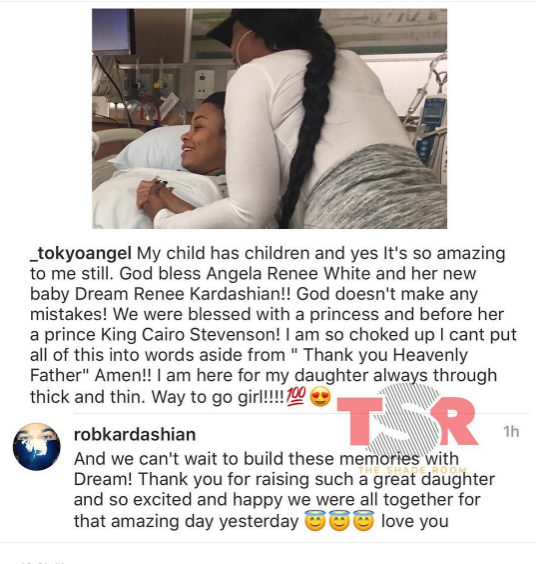Tap robkardashian's circular profile avatar
This screenshot has height=564, width=536.
[x=37, y=447]
